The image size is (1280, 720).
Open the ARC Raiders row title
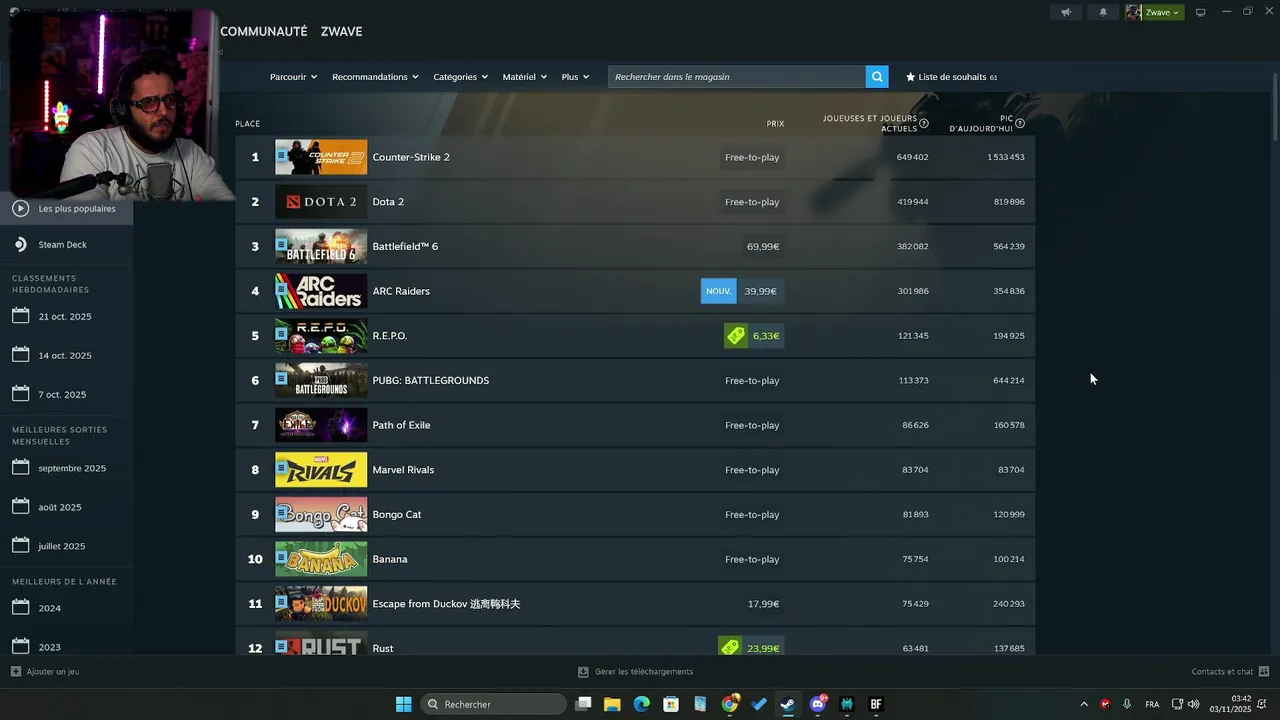[x=401, y=291]
